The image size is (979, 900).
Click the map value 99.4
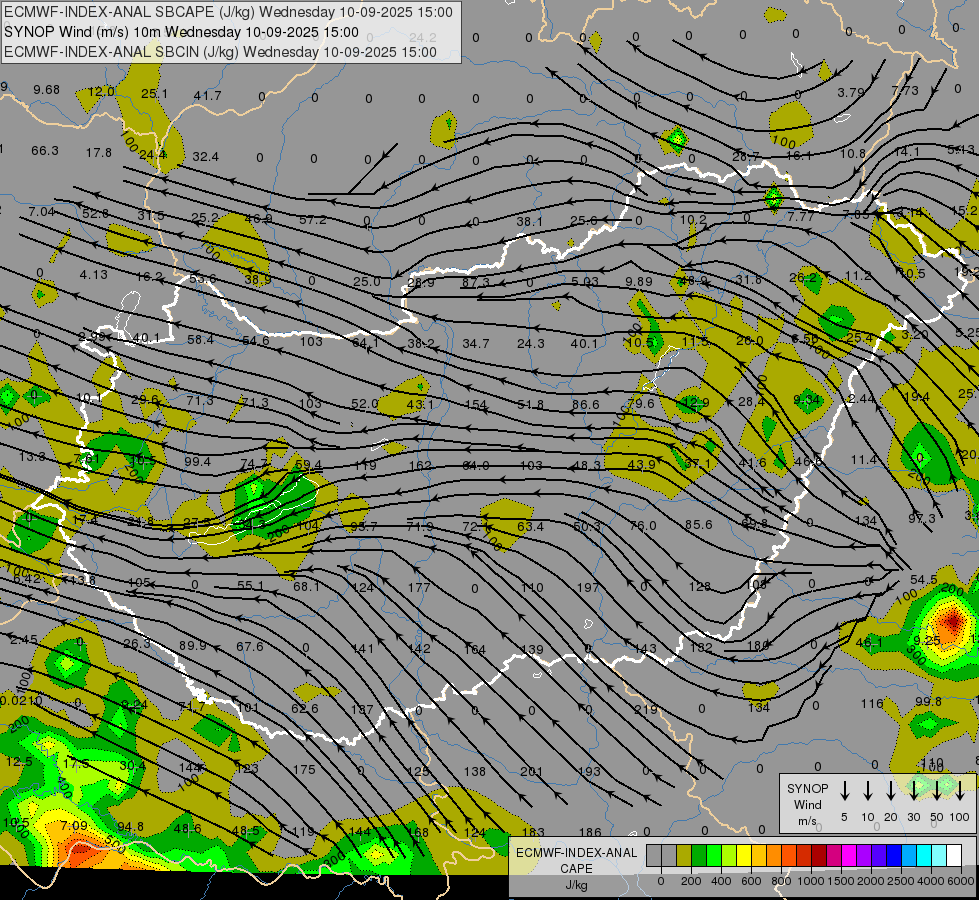coord(197,462)
